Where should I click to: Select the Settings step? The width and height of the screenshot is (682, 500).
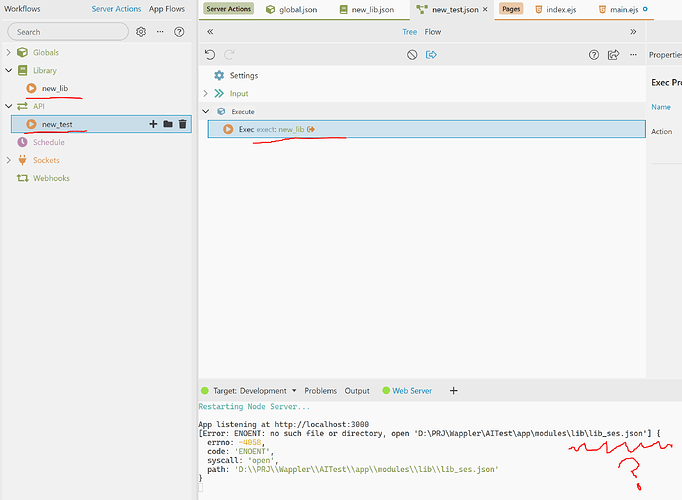(x=244, y=76)
